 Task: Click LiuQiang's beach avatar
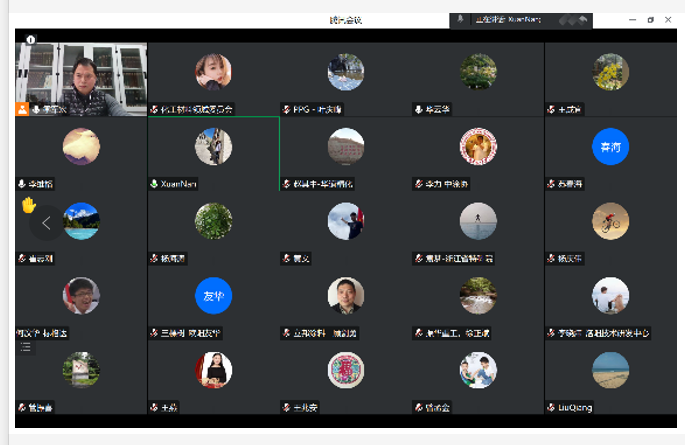610,370
